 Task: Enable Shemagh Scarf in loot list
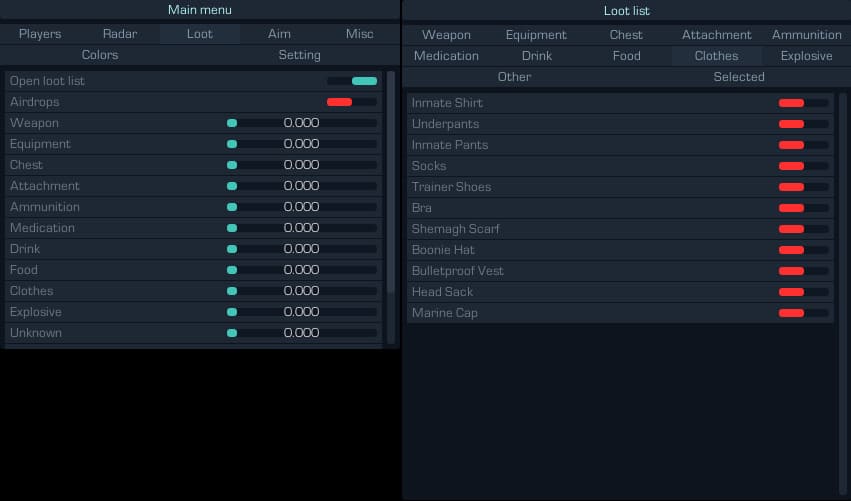[803, 229]
